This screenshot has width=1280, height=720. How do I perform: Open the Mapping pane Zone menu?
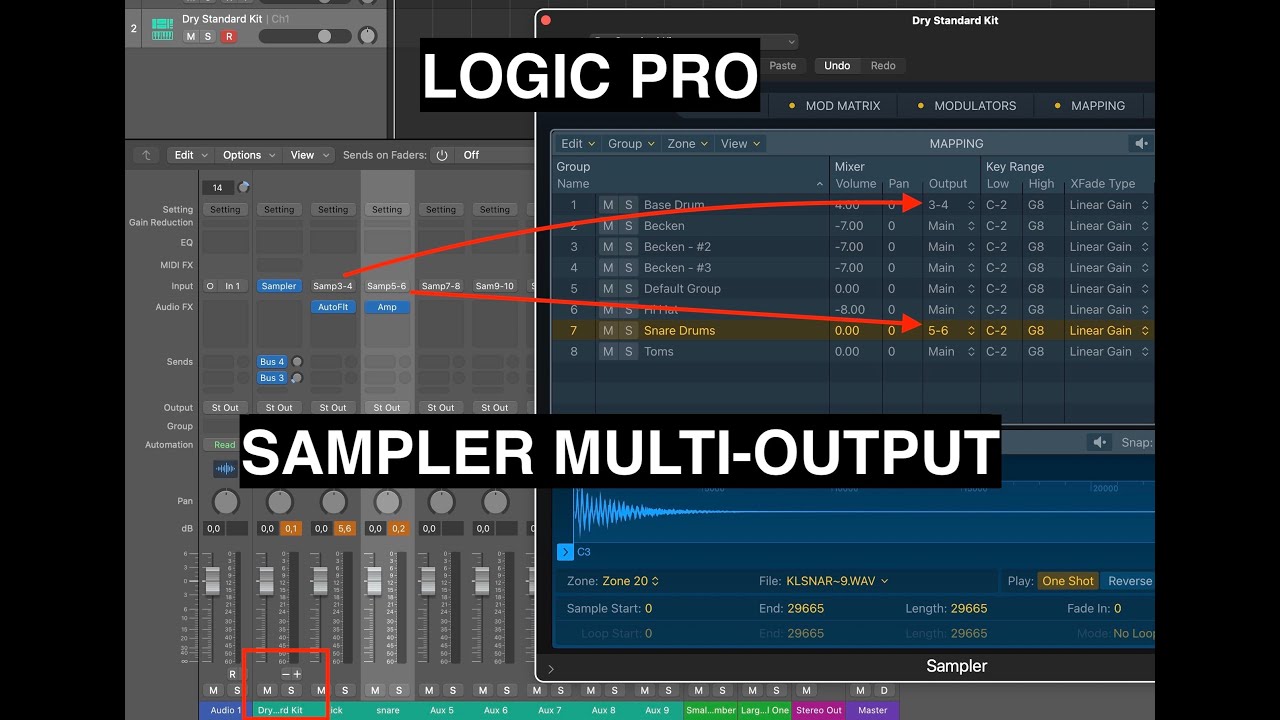tap(687, 144)
